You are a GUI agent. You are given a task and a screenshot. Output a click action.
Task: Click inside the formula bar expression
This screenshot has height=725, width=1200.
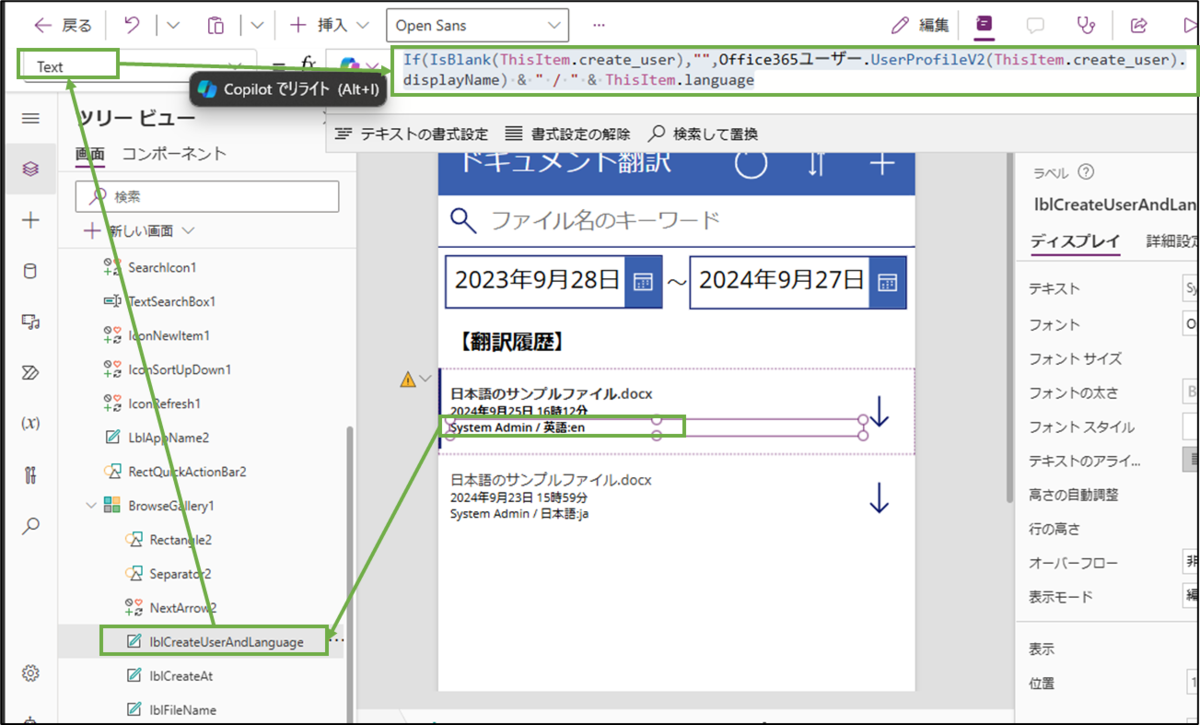pyautogui.click(x=793, y=70)
